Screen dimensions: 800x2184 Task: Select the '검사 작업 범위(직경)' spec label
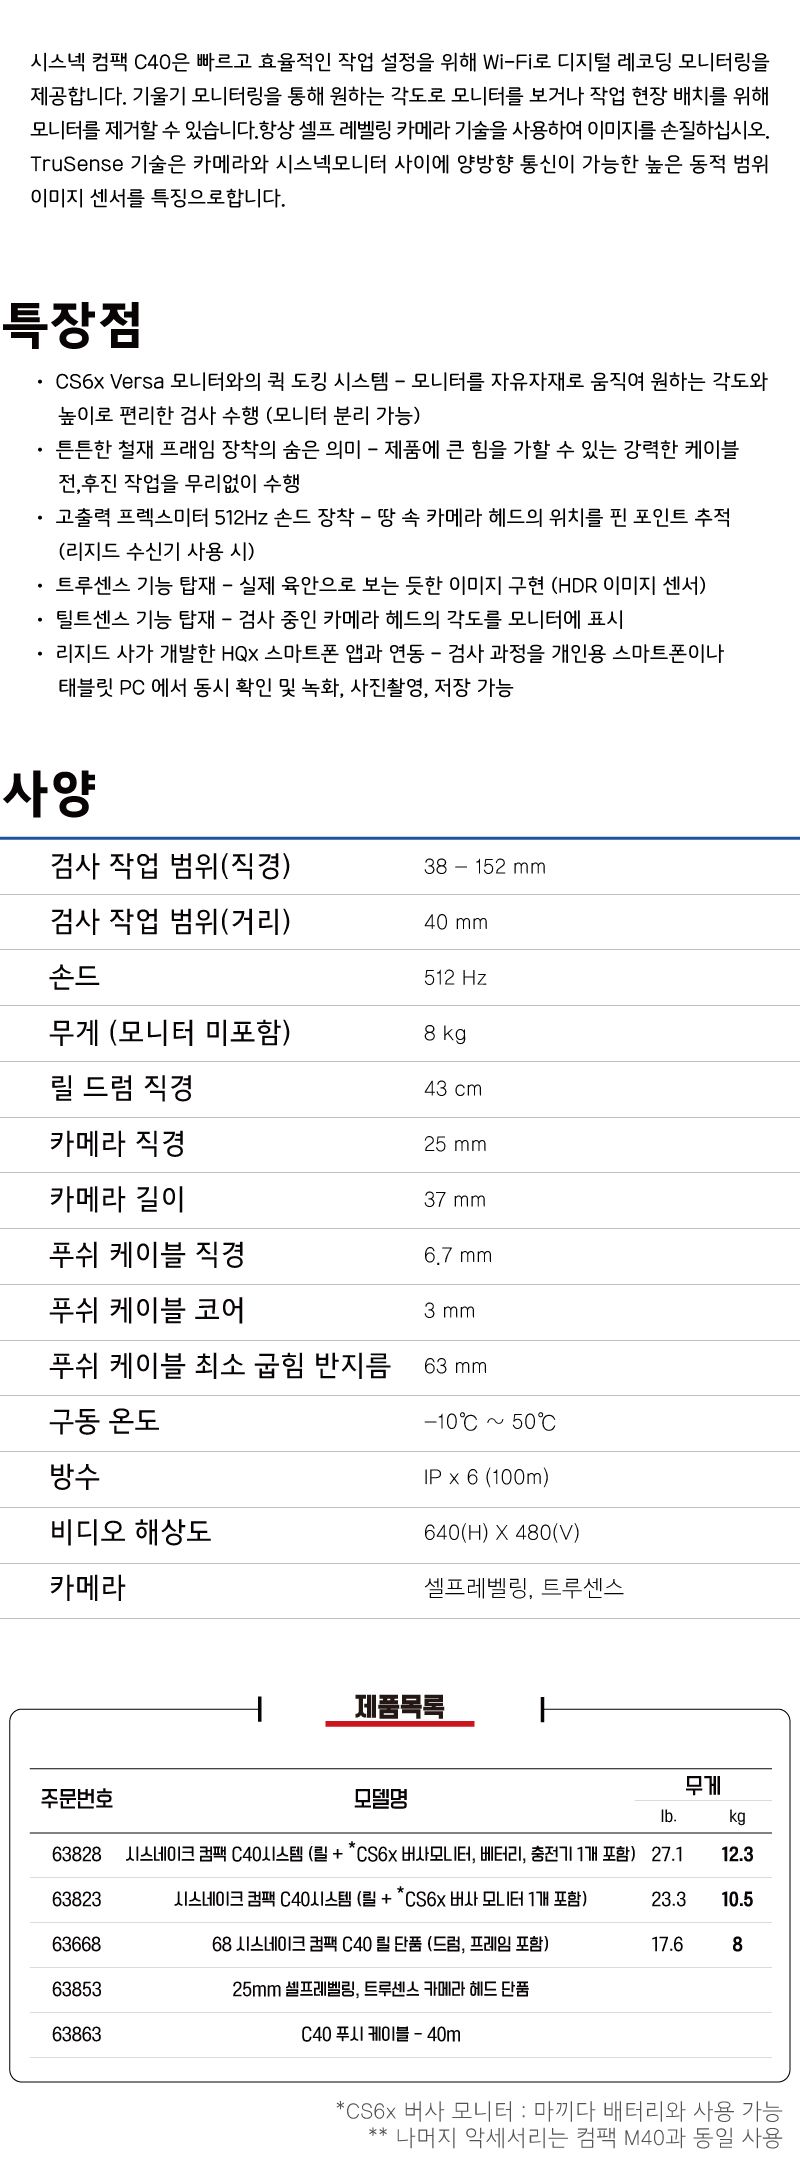coord(170,865)
